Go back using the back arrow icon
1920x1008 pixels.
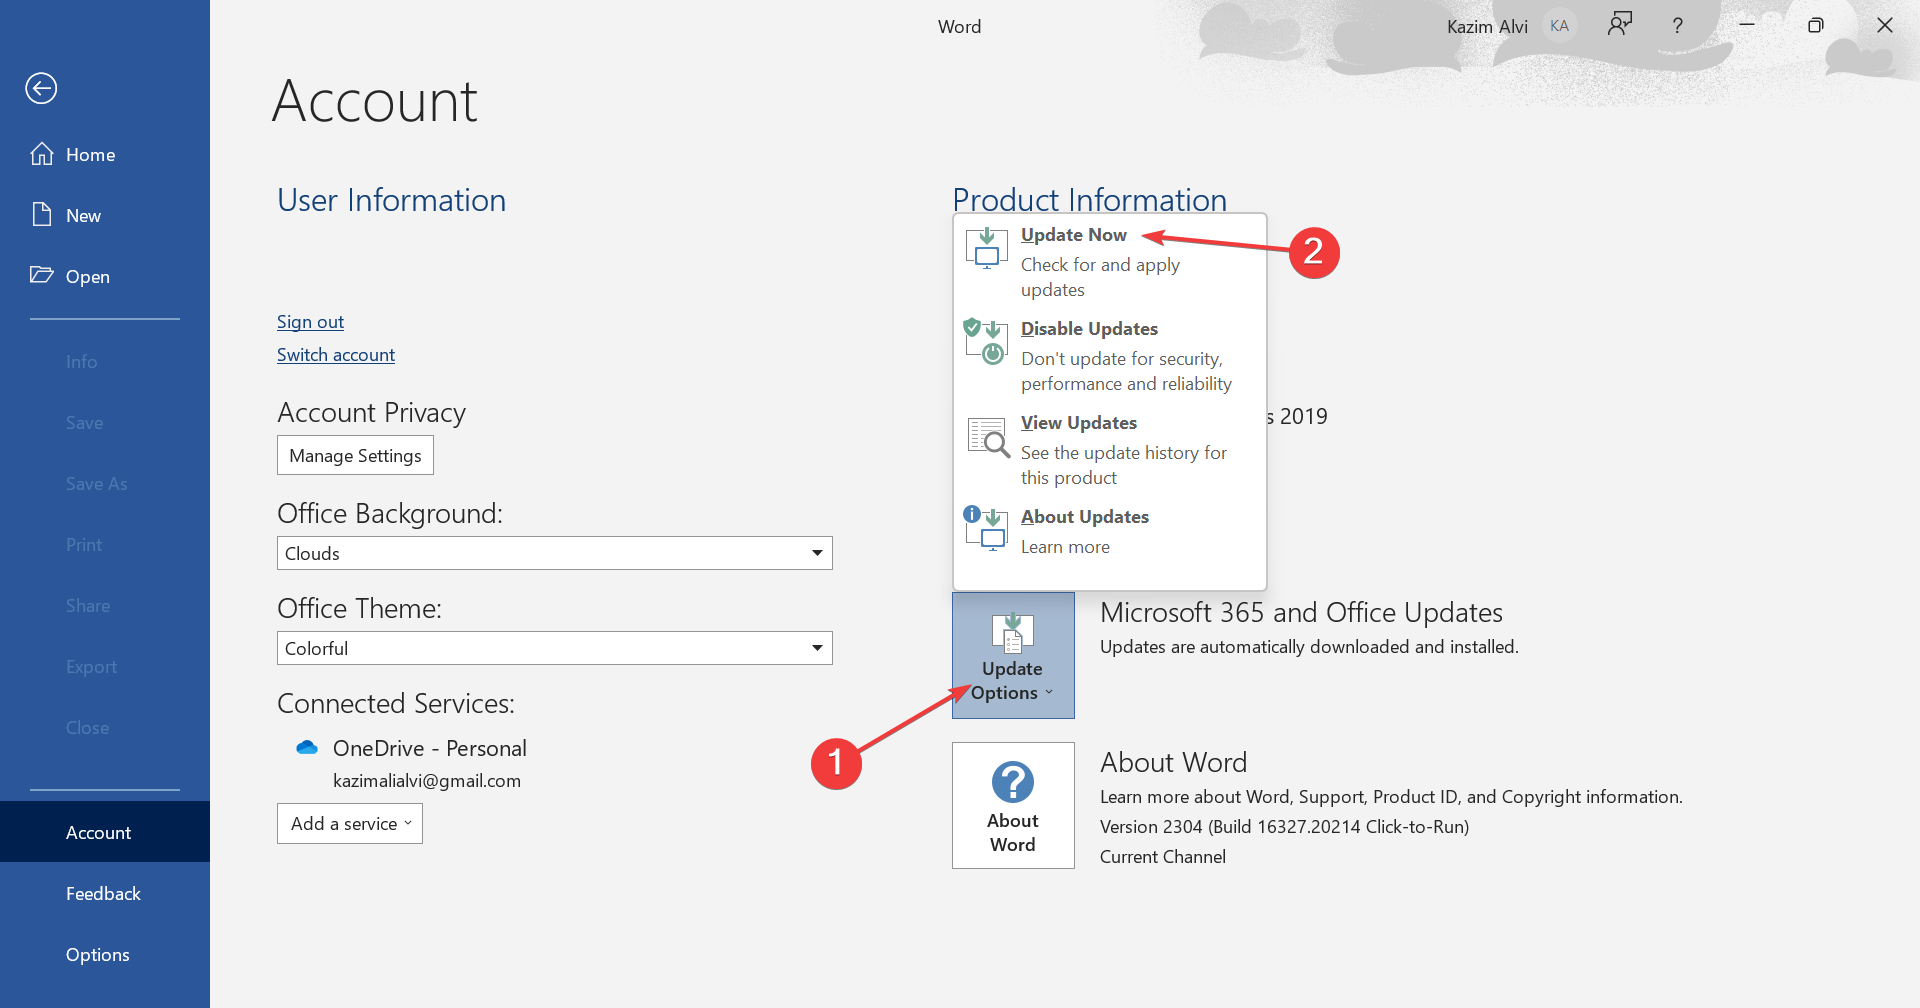pos(41,88)
